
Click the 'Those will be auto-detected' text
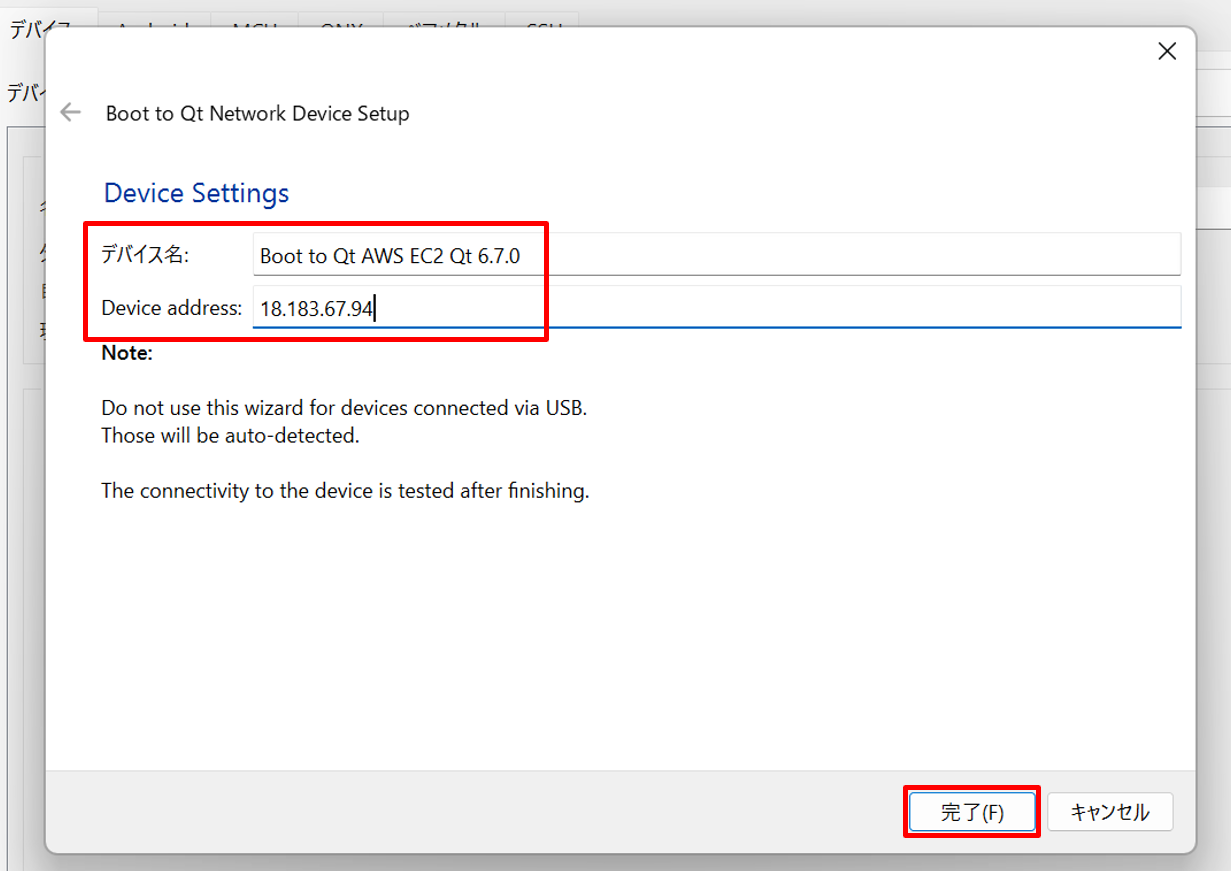coord(229,436)
